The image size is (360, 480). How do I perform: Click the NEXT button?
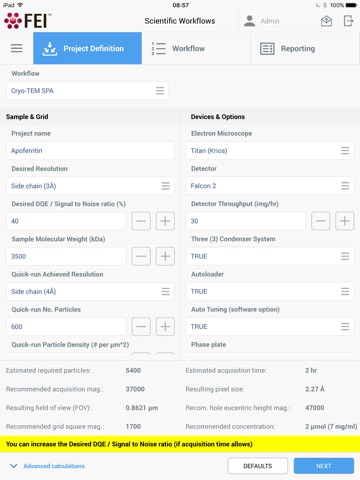tap(324, 466)
